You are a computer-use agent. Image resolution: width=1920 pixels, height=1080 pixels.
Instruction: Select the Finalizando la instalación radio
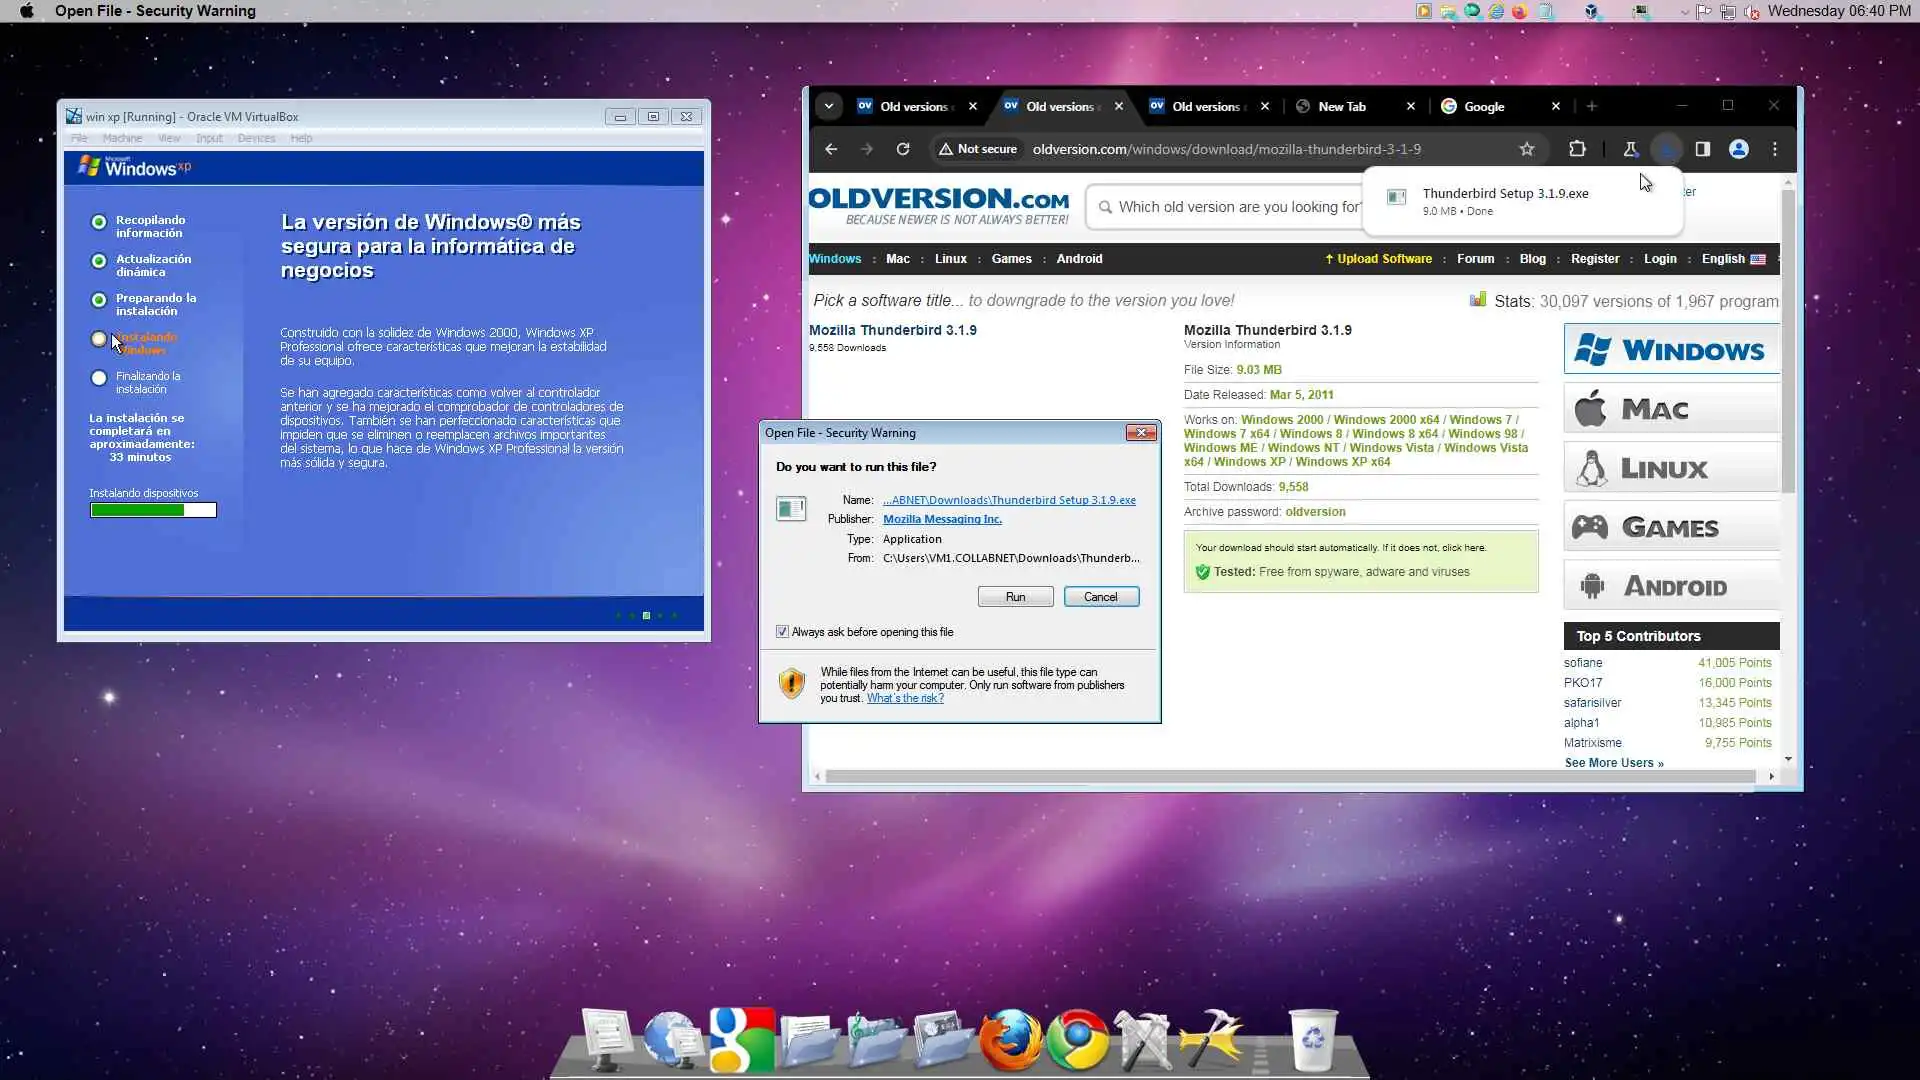pos(99,378)
